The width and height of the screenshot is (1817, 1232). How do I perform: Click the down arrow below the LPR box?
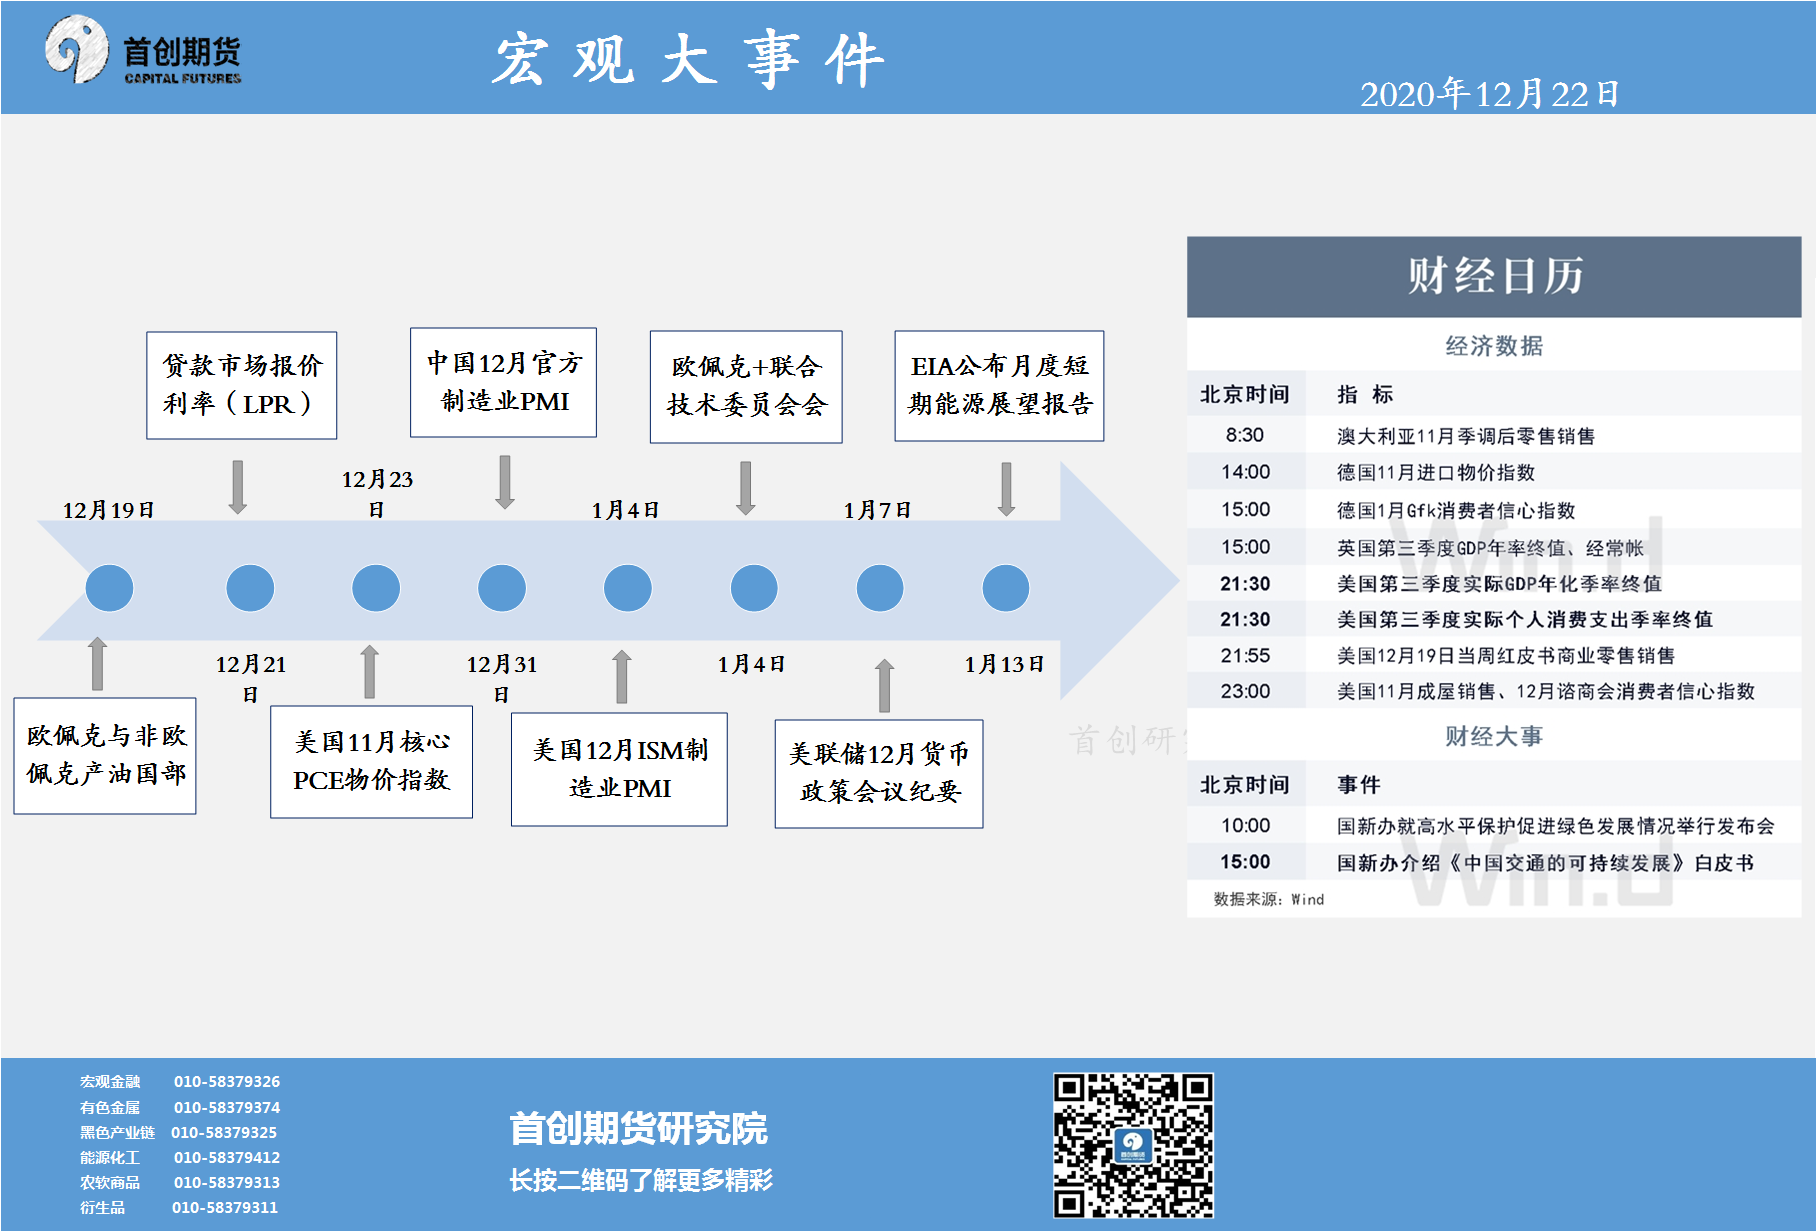coord(238,487)
